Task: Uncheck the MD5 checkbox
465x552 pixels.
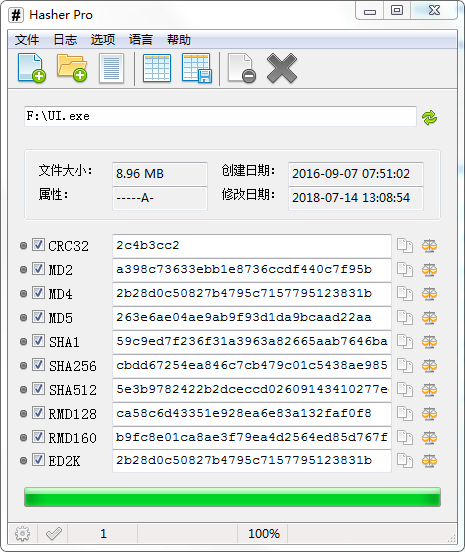Action: (38, 316)
